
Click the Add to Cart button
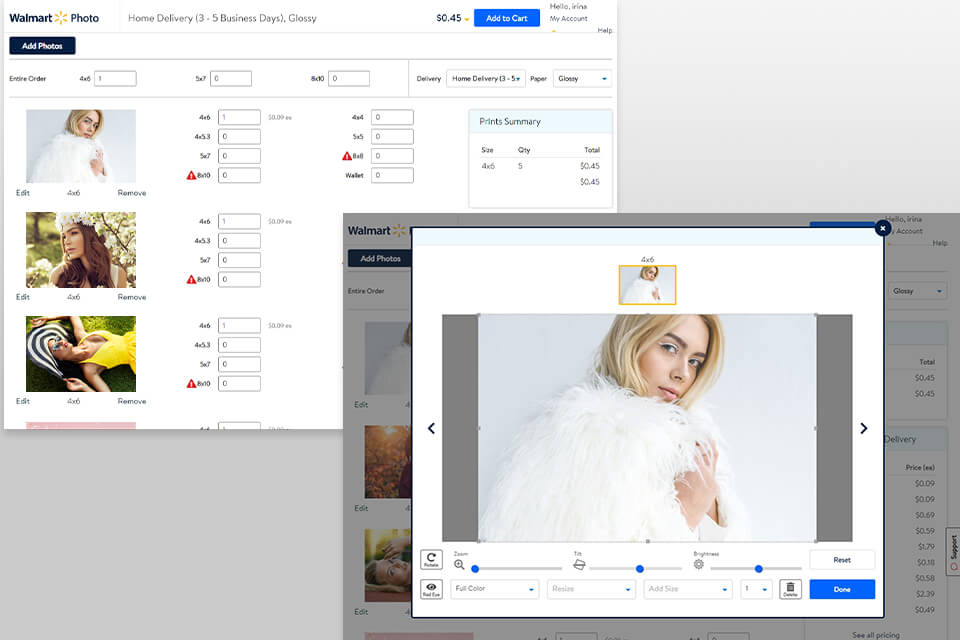506,18
